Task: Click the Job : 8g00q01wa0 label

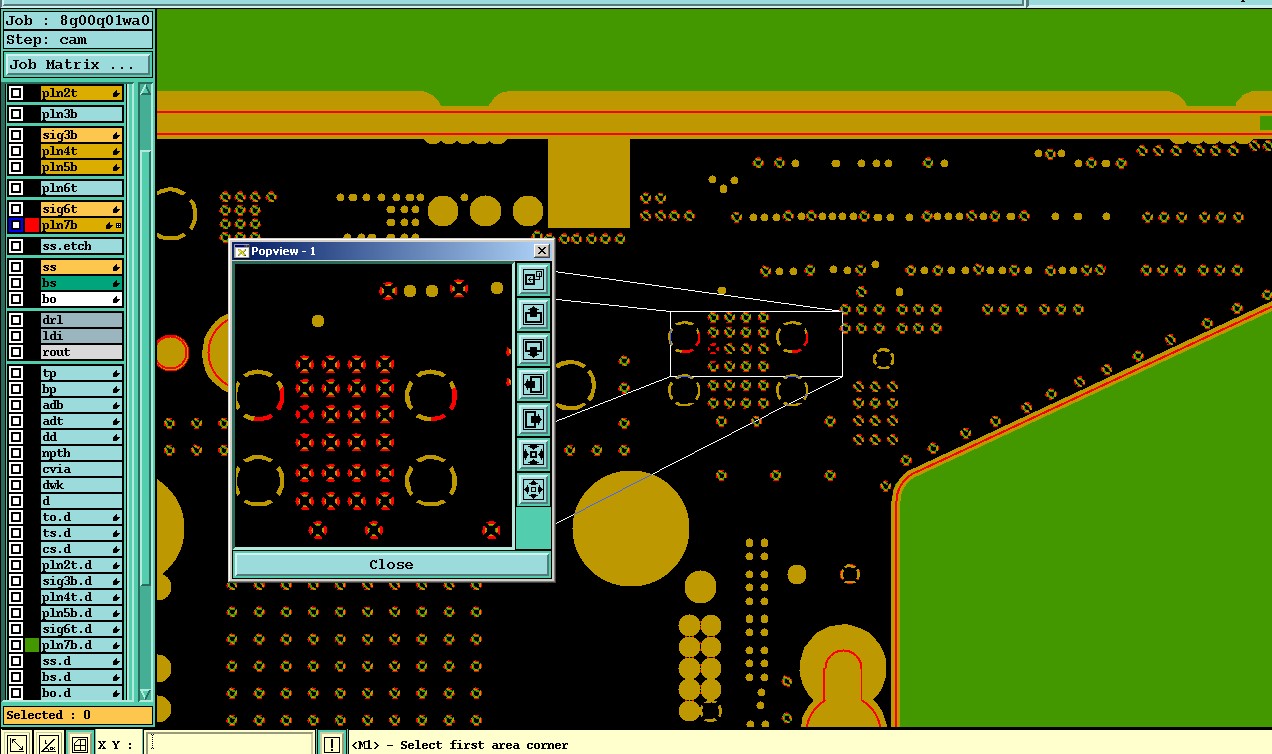Action: pyautogui.click(x=78, y=20)
